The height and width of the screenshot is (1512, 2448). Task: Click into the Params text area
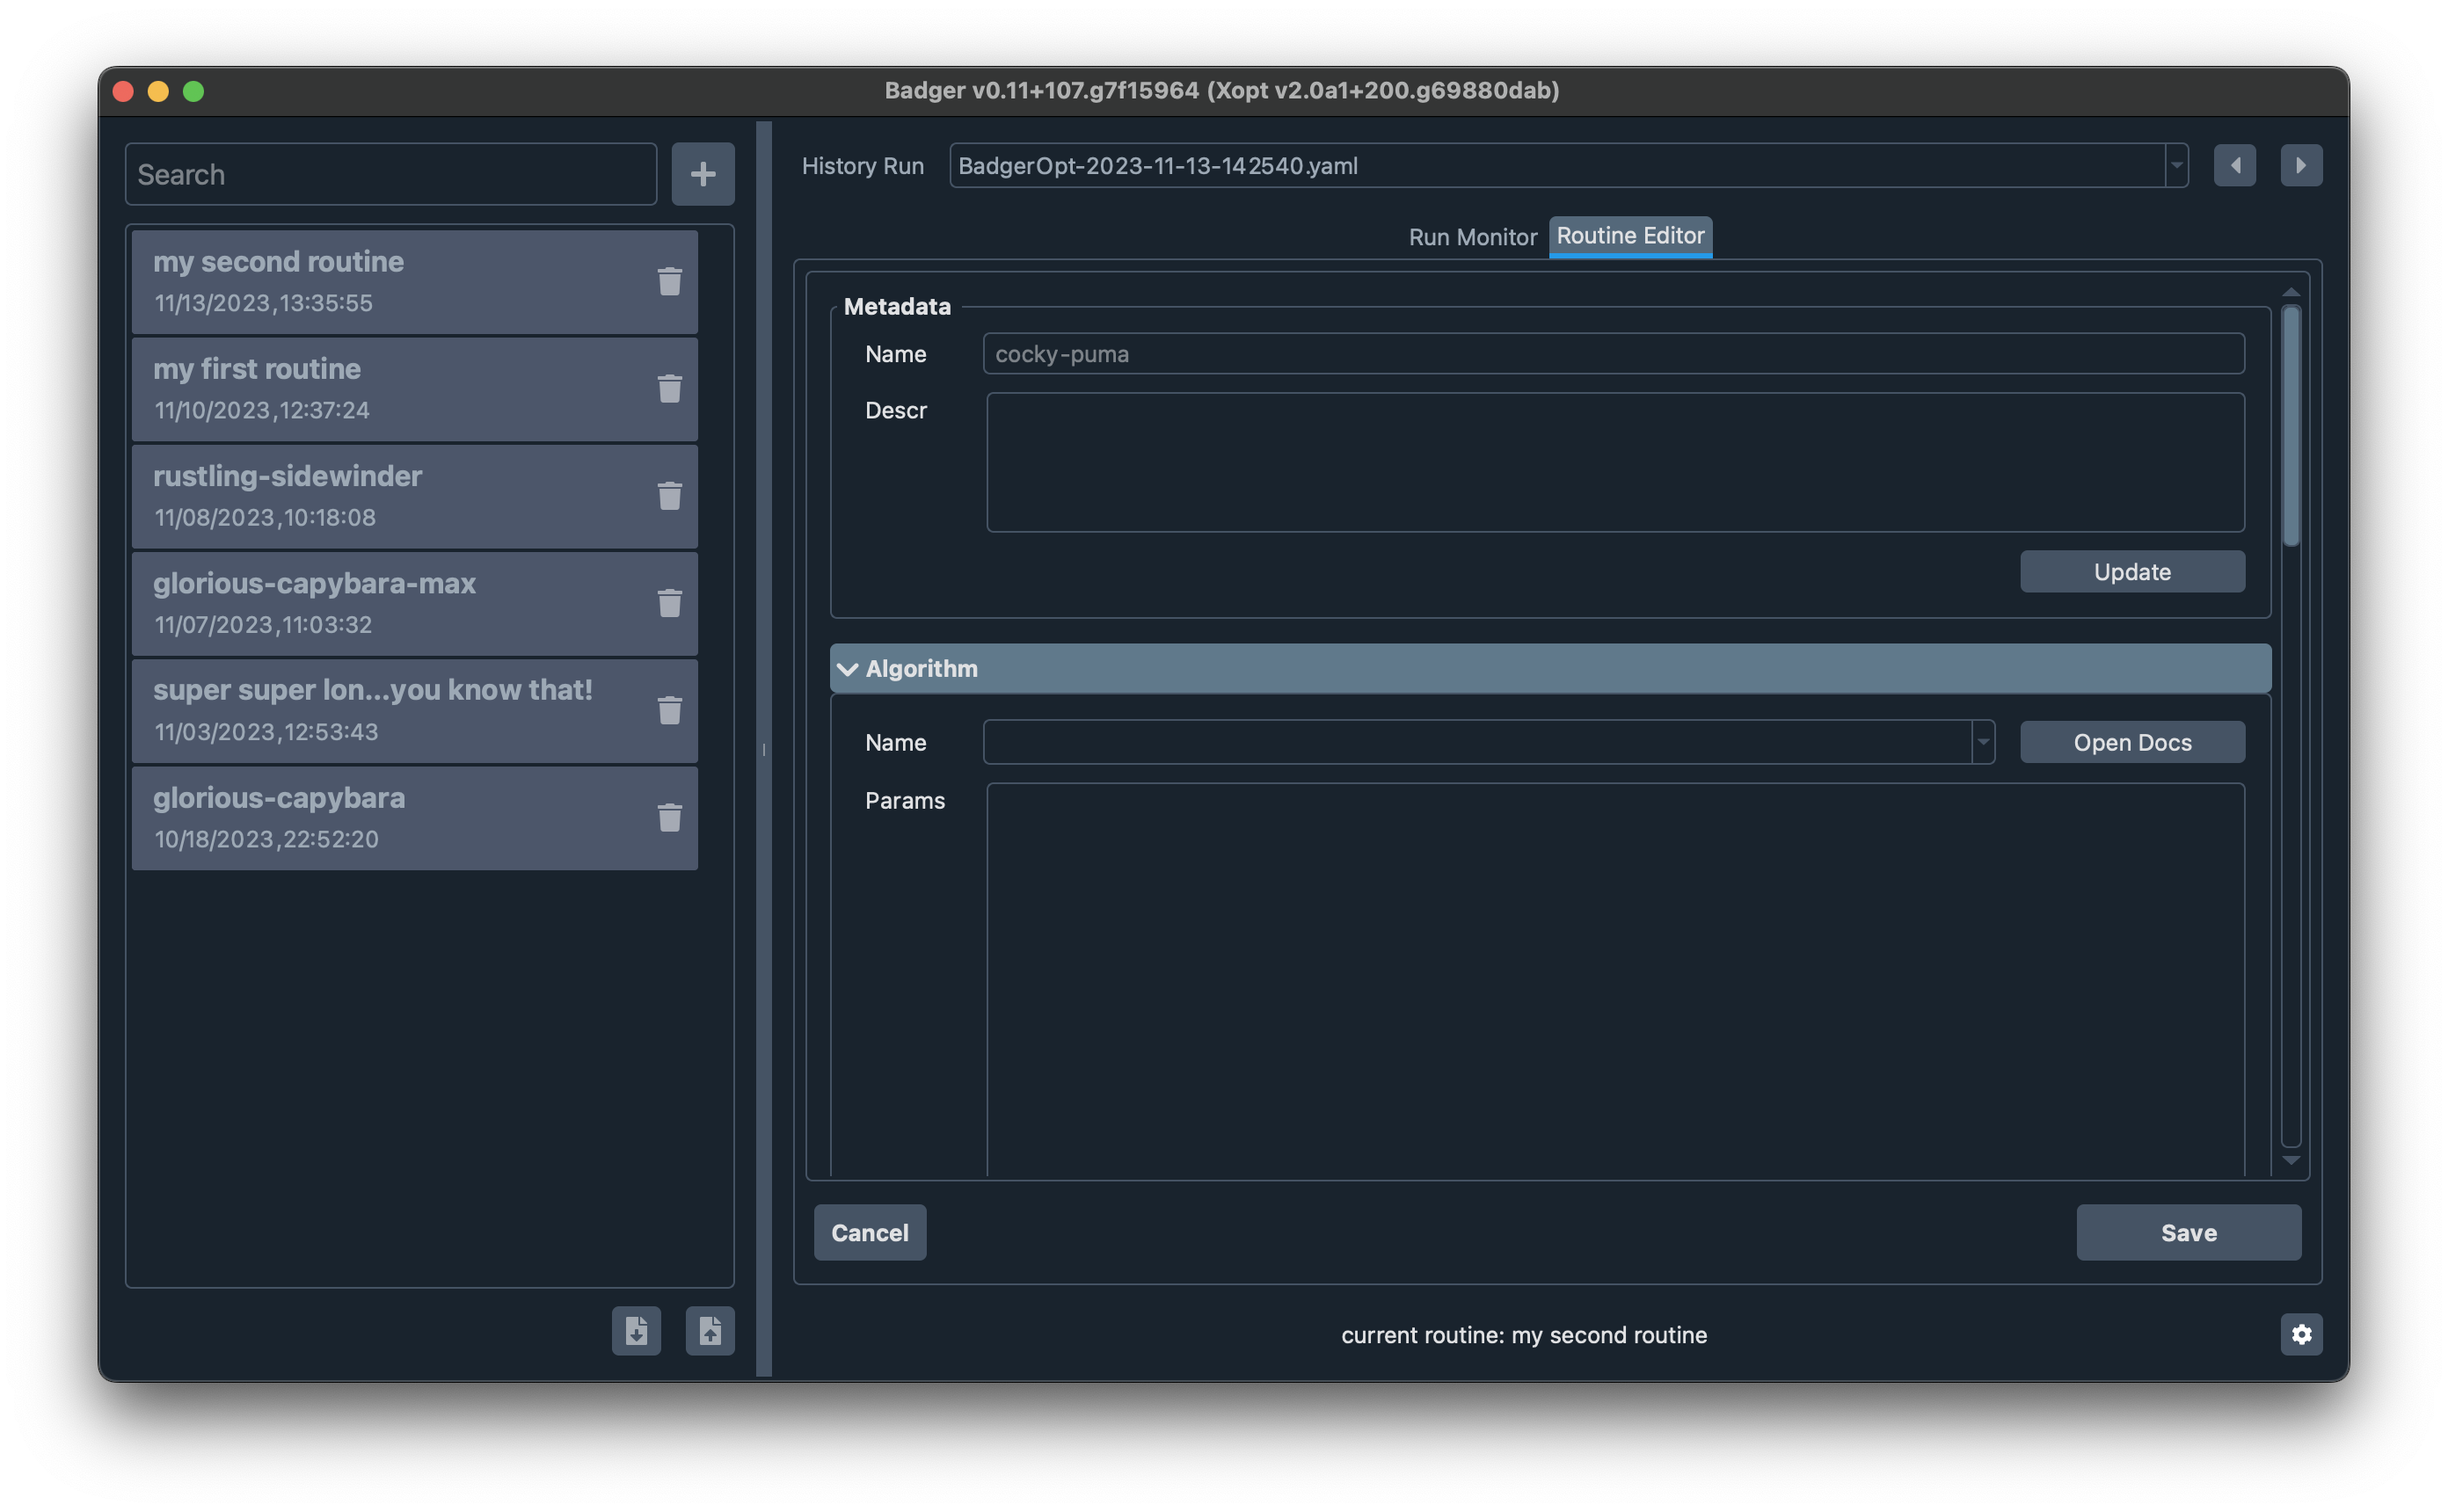tap(1615, 980)
